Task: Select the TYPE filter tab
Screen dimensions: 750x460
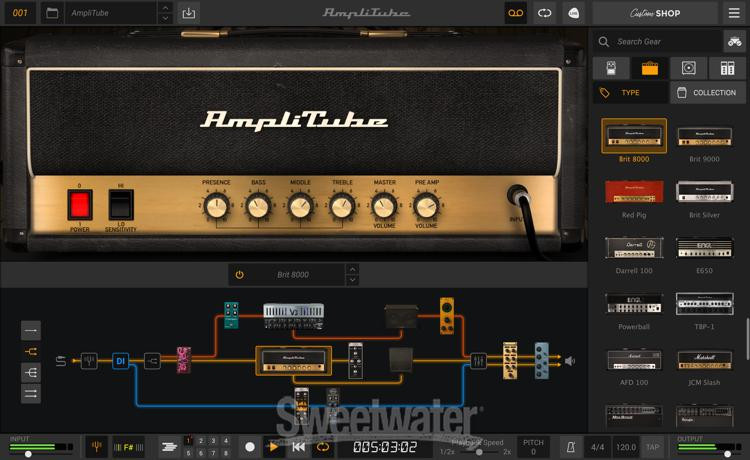Action: point(630,92)
